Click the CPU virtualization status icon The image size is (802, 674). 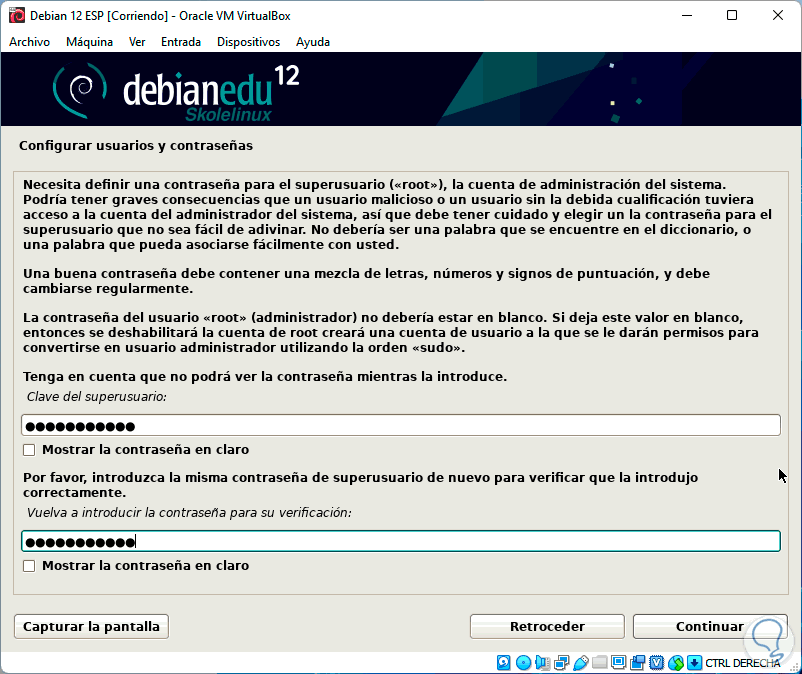click(x=657, y=663)
